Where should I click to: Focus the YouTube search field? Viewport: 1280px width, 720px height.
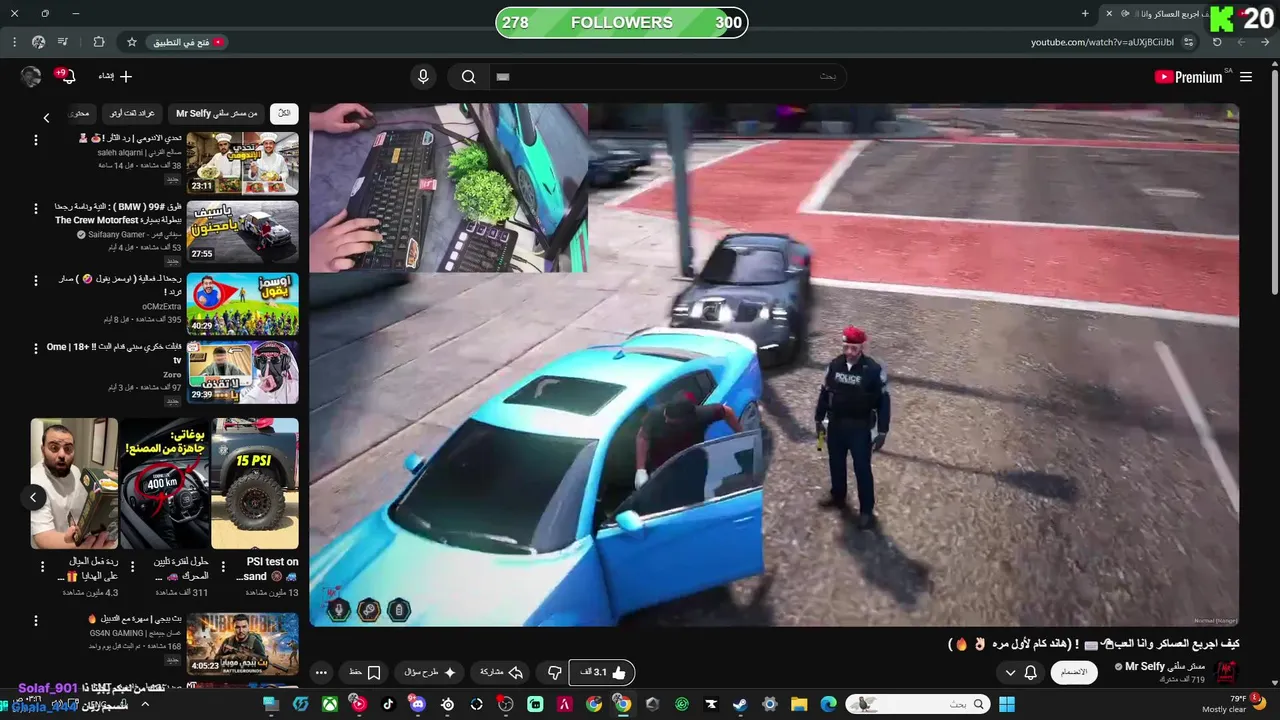coord(667,77)
